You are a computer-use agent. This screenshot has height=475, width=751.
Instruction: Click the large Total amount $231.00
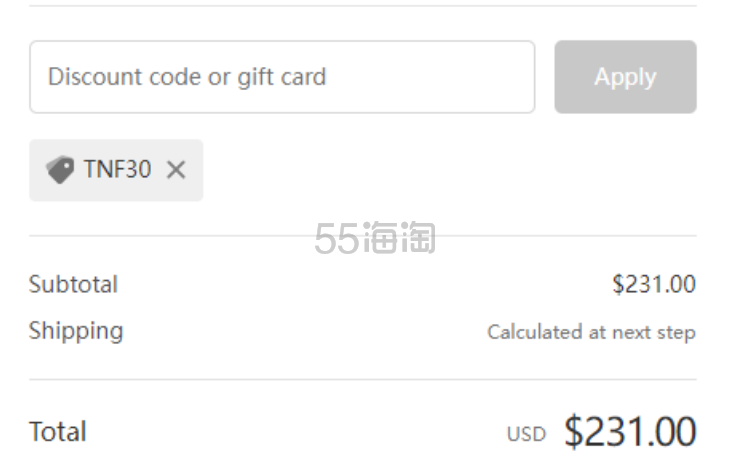[630, 432]
